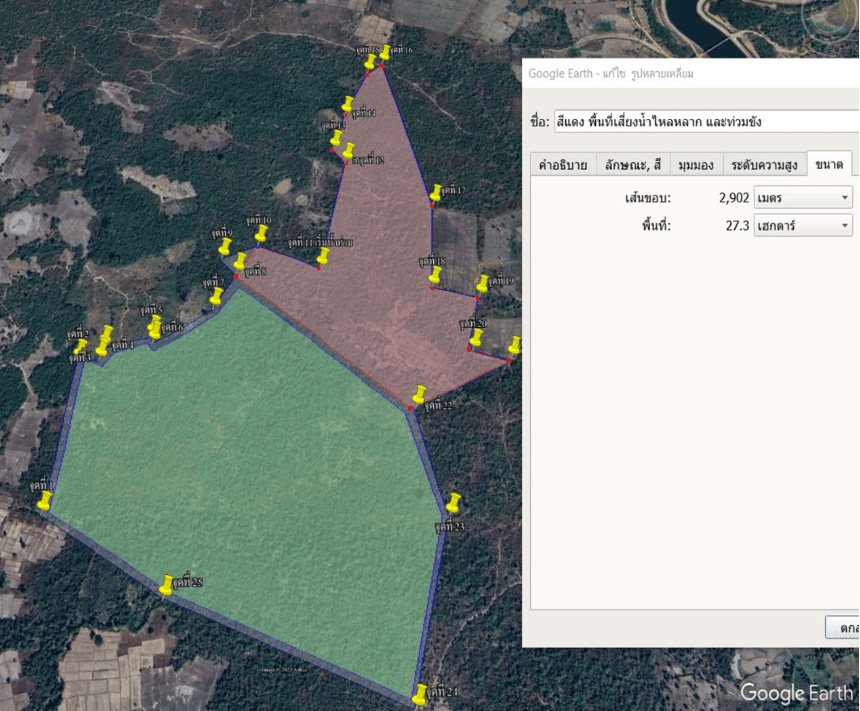The width and height of the screenshot is (860, 711).
Task: Select the จุดที่ 8 yellow pushpin
Action: pos(240,261)
